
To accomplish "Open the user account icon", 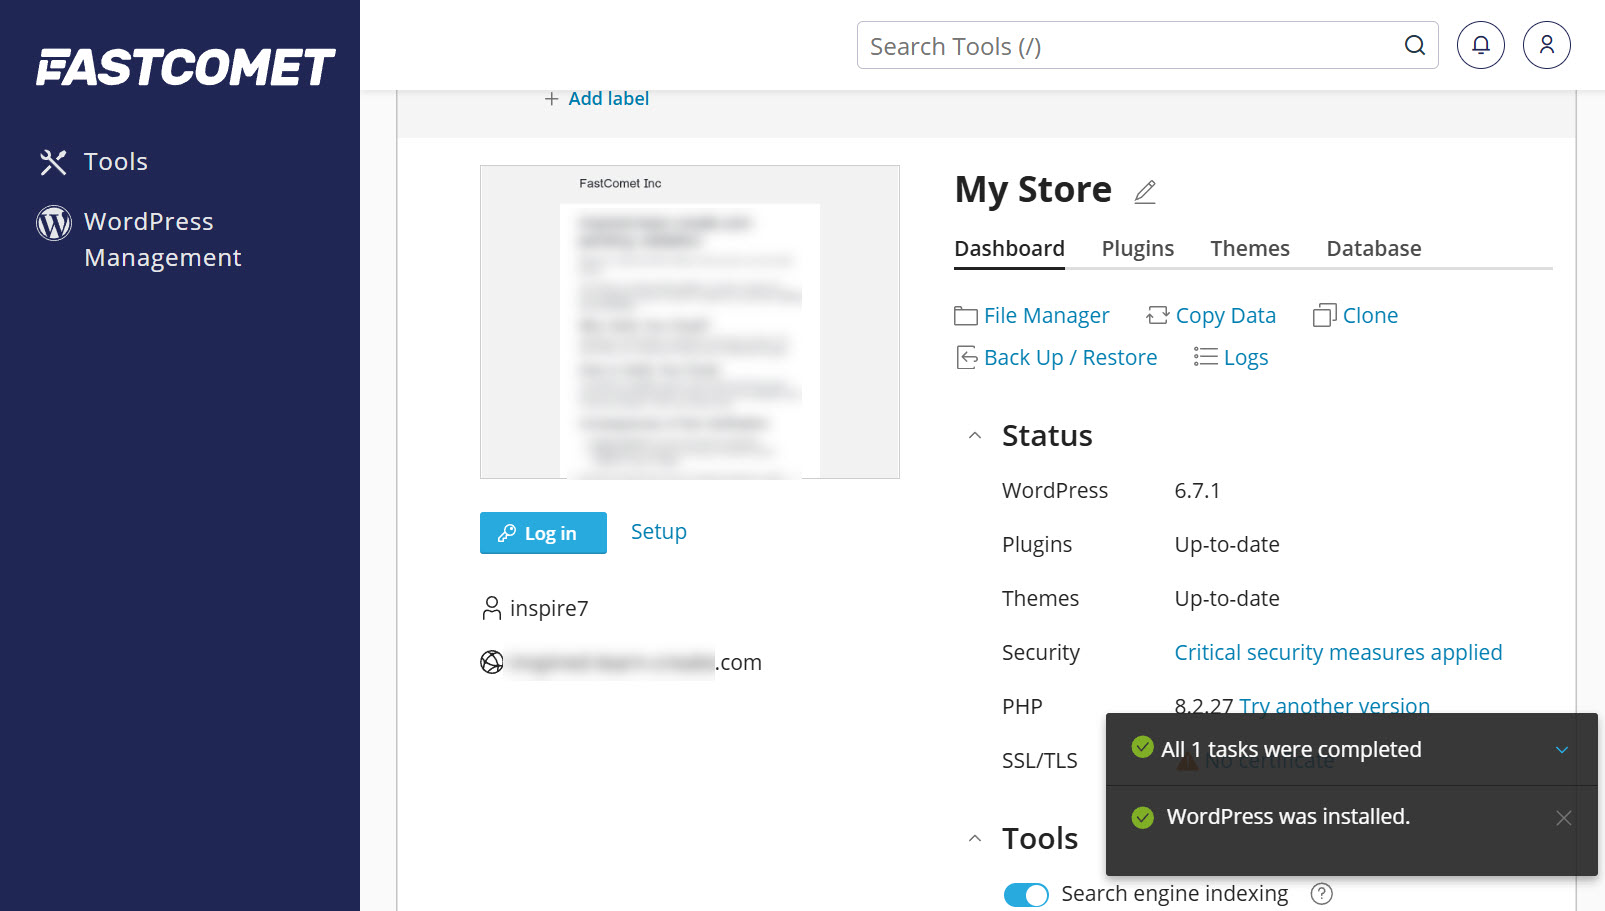I will pos(1546,45).
